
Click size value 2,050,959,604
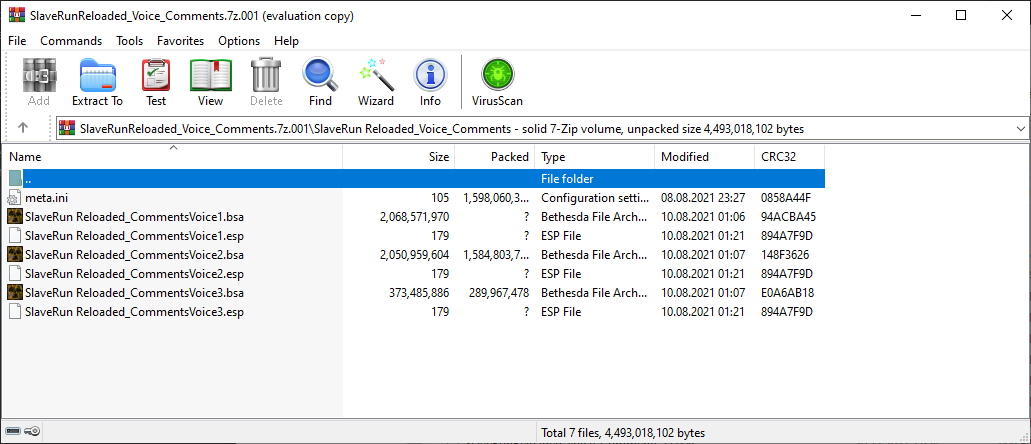pos(414,255)
